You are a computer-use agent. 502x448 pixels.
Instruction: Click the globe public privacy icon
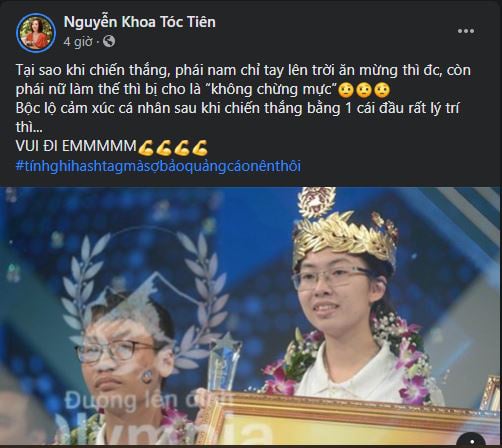click(x=109, y=41)
